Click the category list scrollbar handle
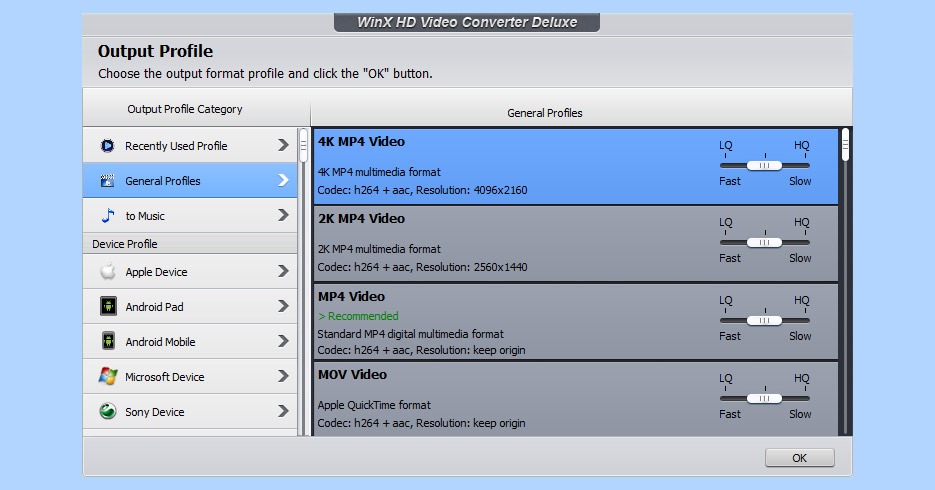This screenshot has width=935, height=490. point(304,145)
